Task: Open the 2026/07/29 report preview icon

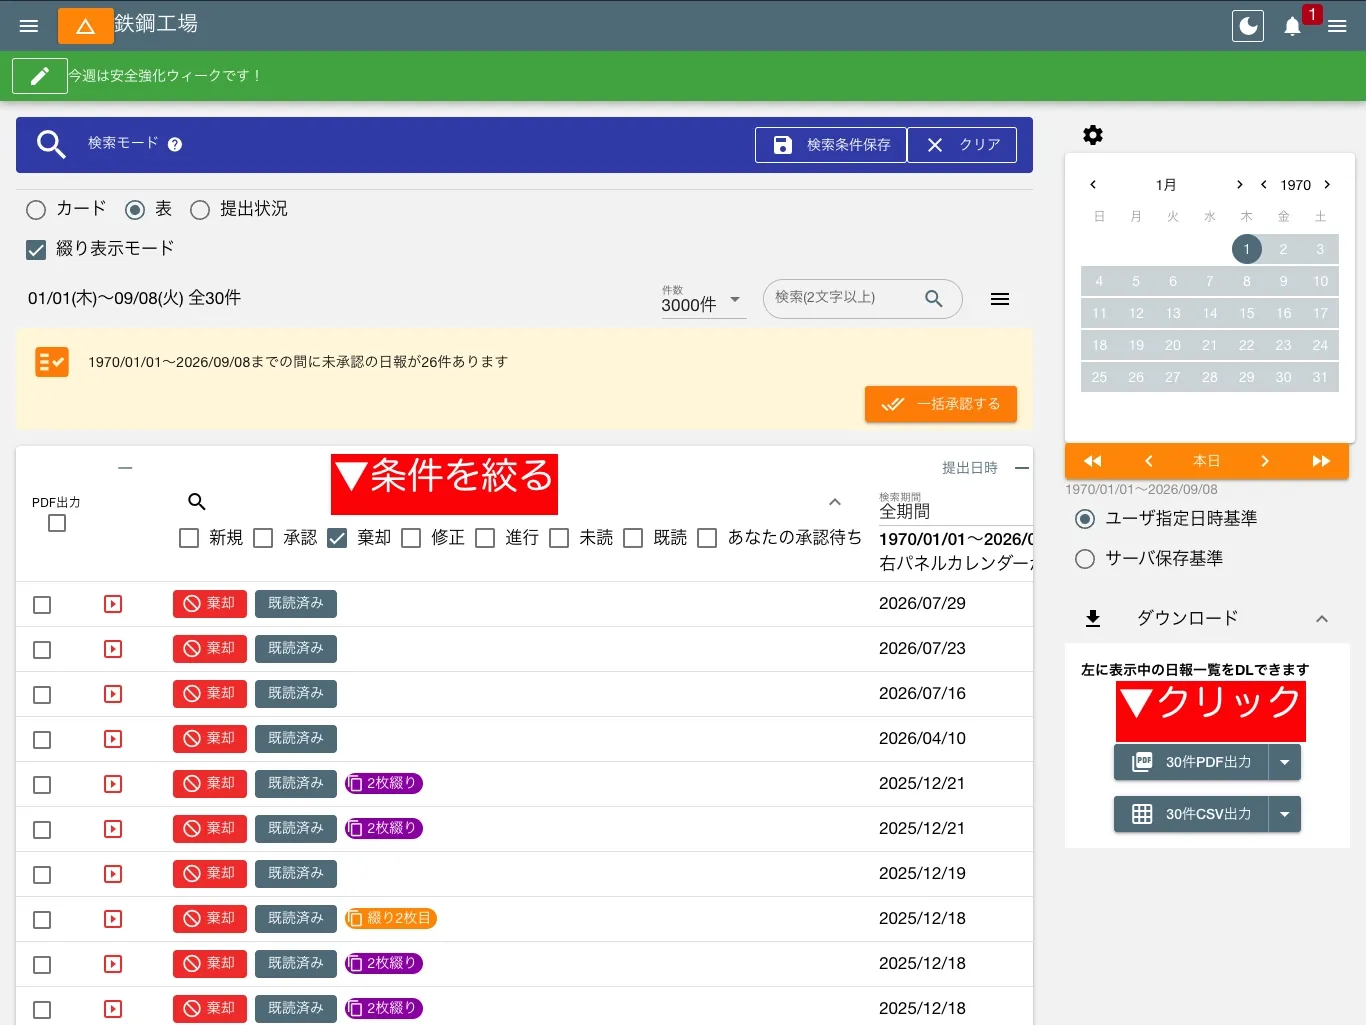Action: [x=113, y=604]
